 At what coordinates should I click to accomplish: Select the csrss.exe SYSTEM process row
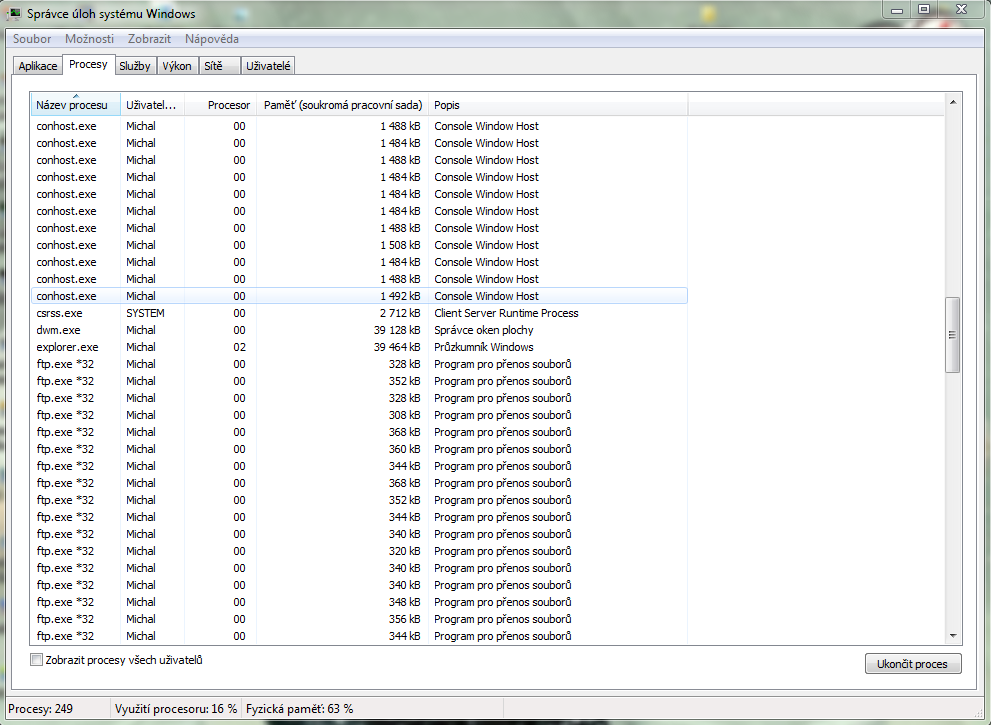click(x=359, y=313)
